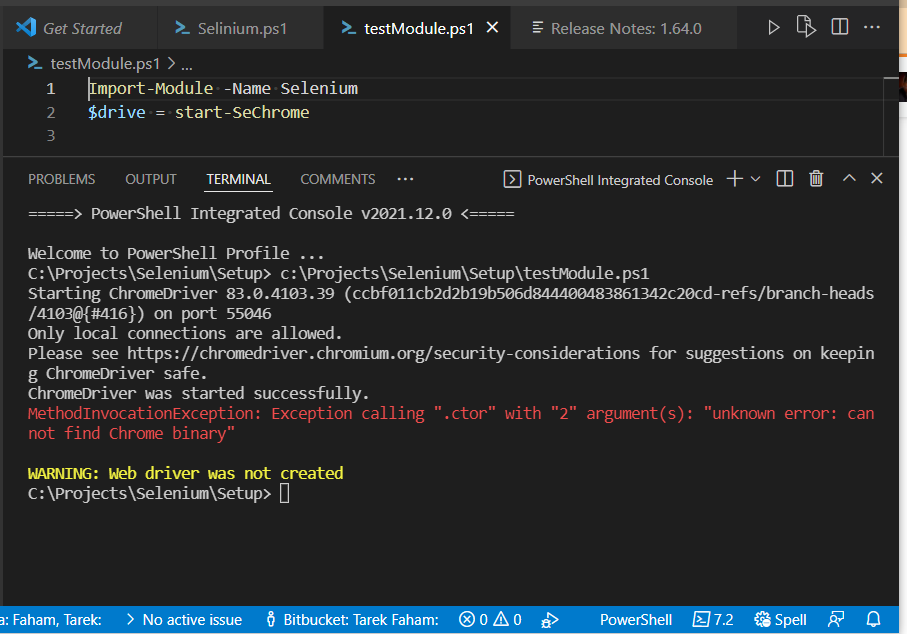Open the Get Started tab

80,28
